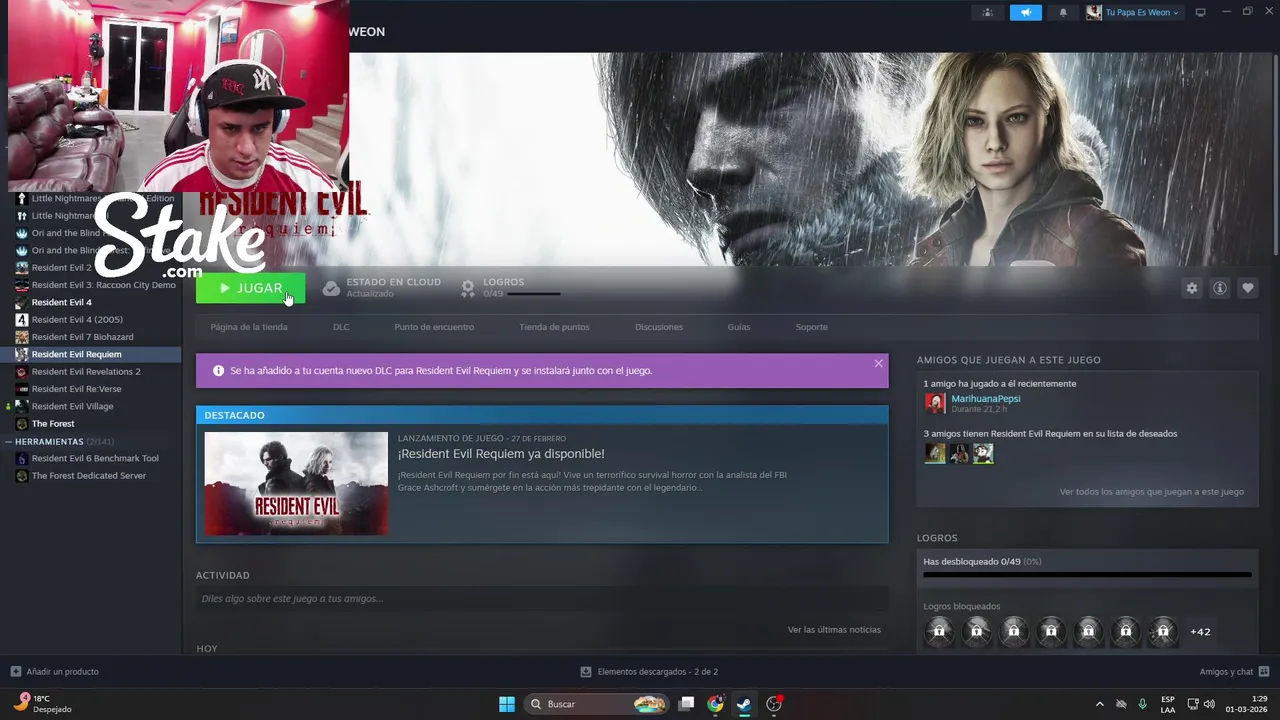This screenshot has height=720, width=1280.
Task: Open the Logros trophy icon
Action: pyautogui.click(x=467, y=288)
